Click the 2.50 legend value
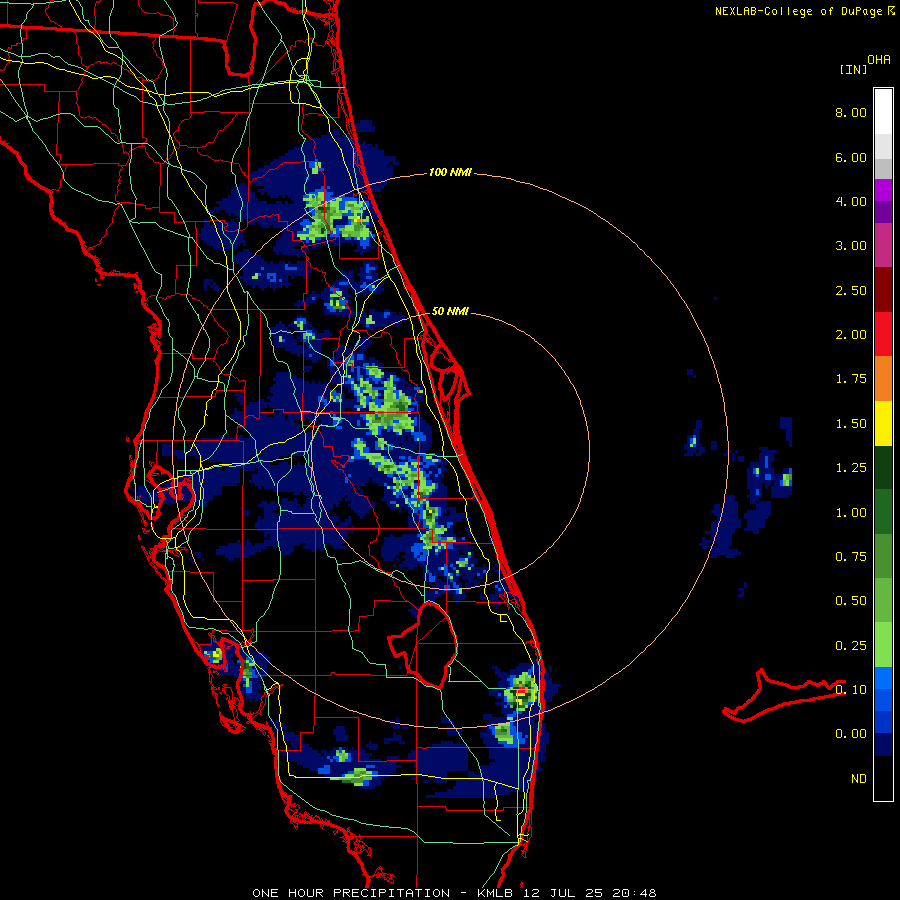Image resolution: width=900 pixels, height=900 pixels. tap(851, 290)
